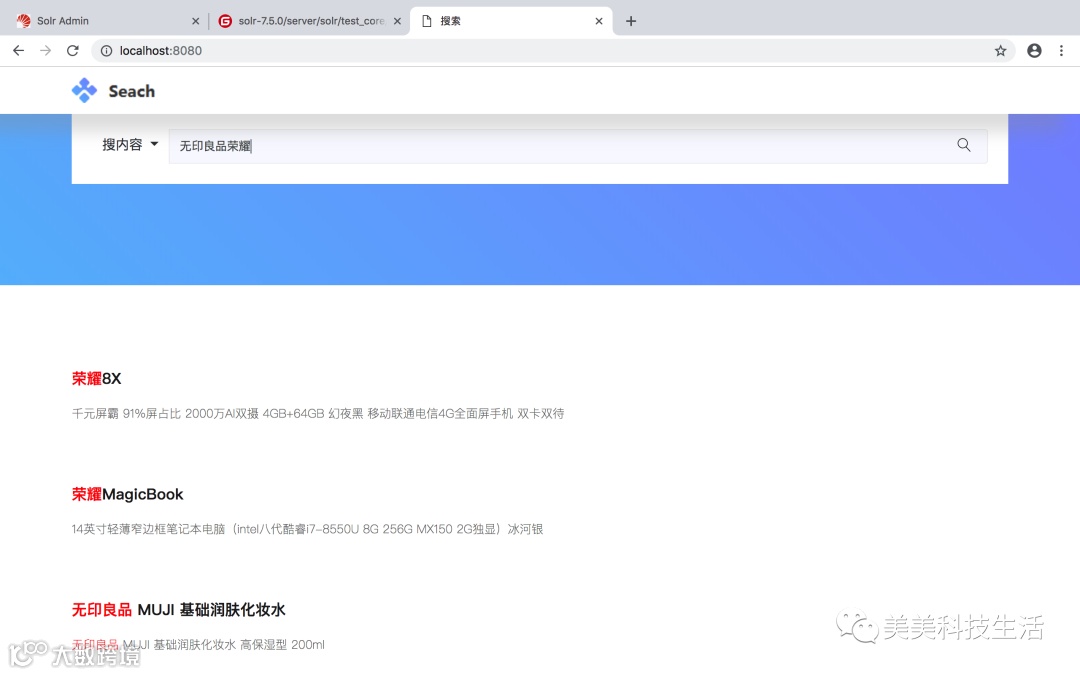The image size is (1080, 675).
Task: Close the 搜索 tab
Action: [x=599, y=21]
